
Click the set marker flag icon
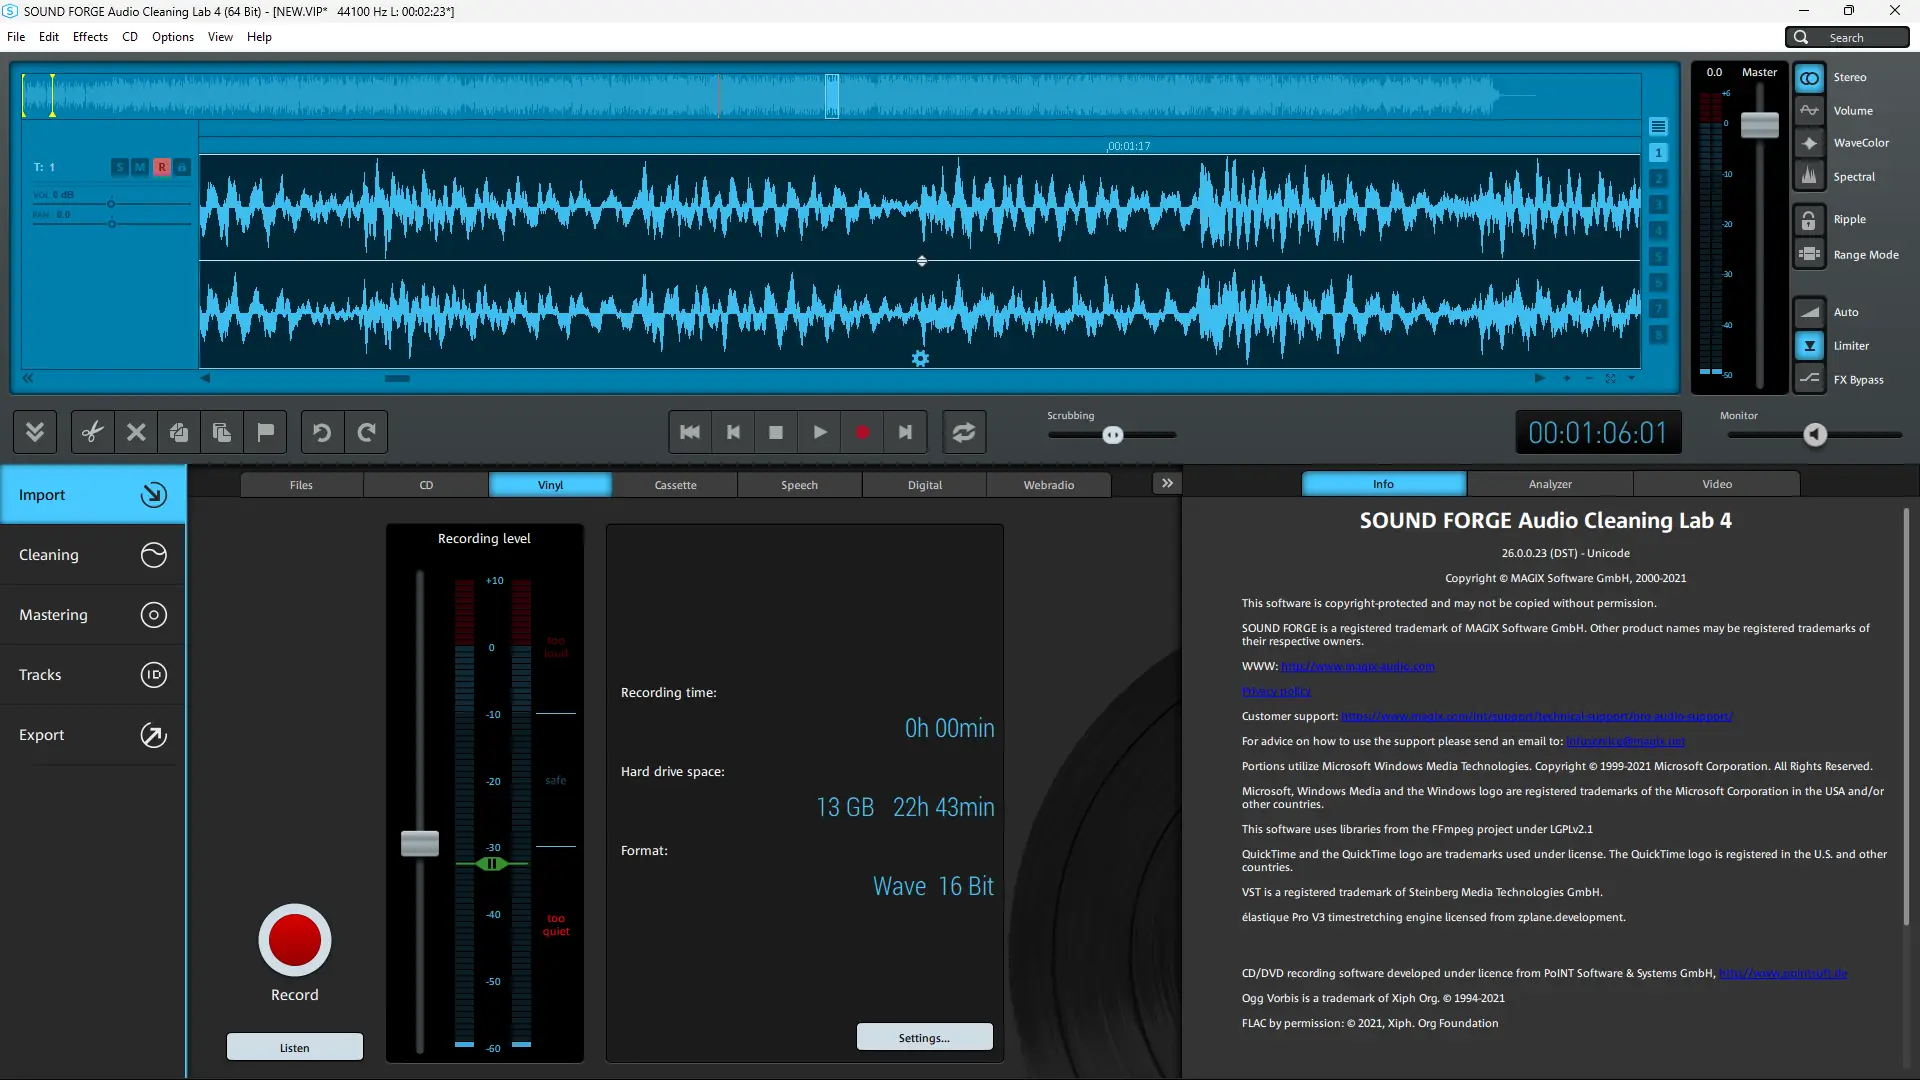[265, 432]
